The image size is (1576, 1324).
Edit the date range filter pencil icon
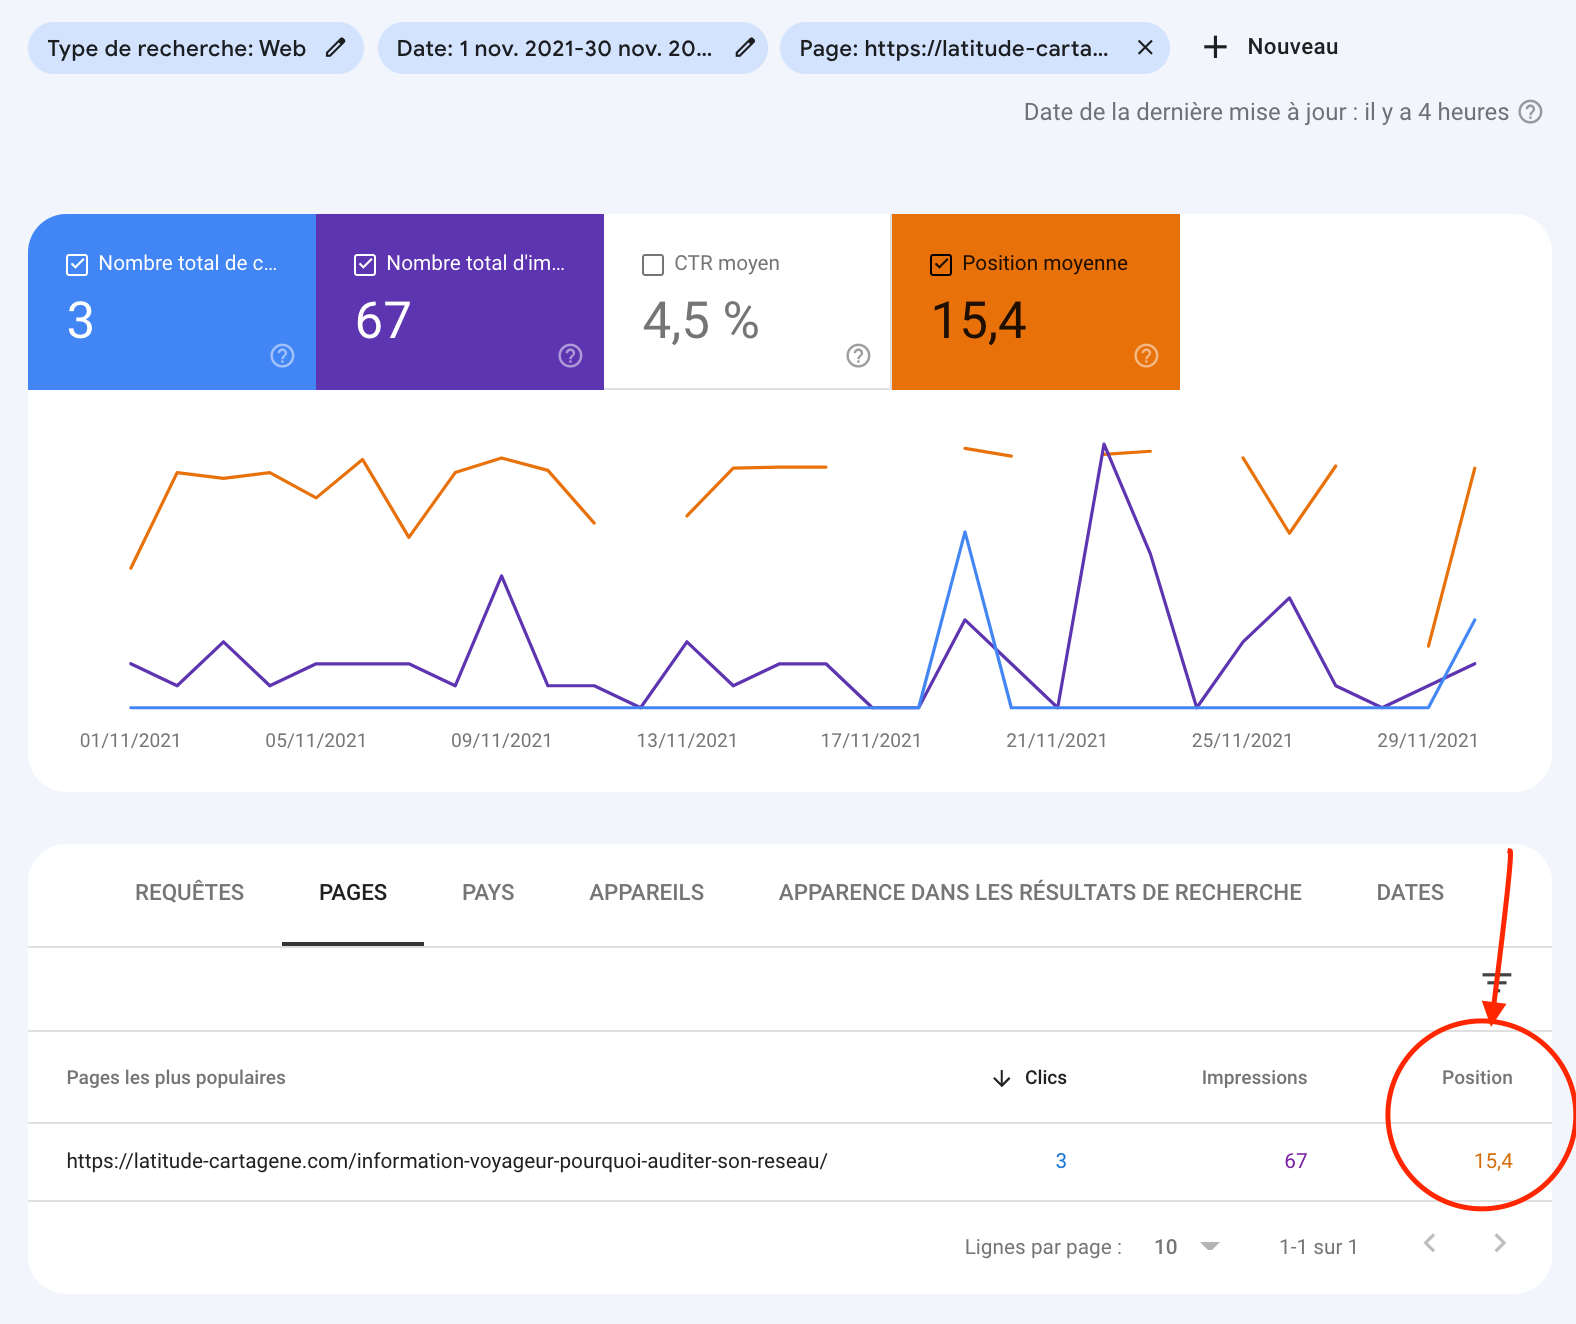(x=744, y=48)
